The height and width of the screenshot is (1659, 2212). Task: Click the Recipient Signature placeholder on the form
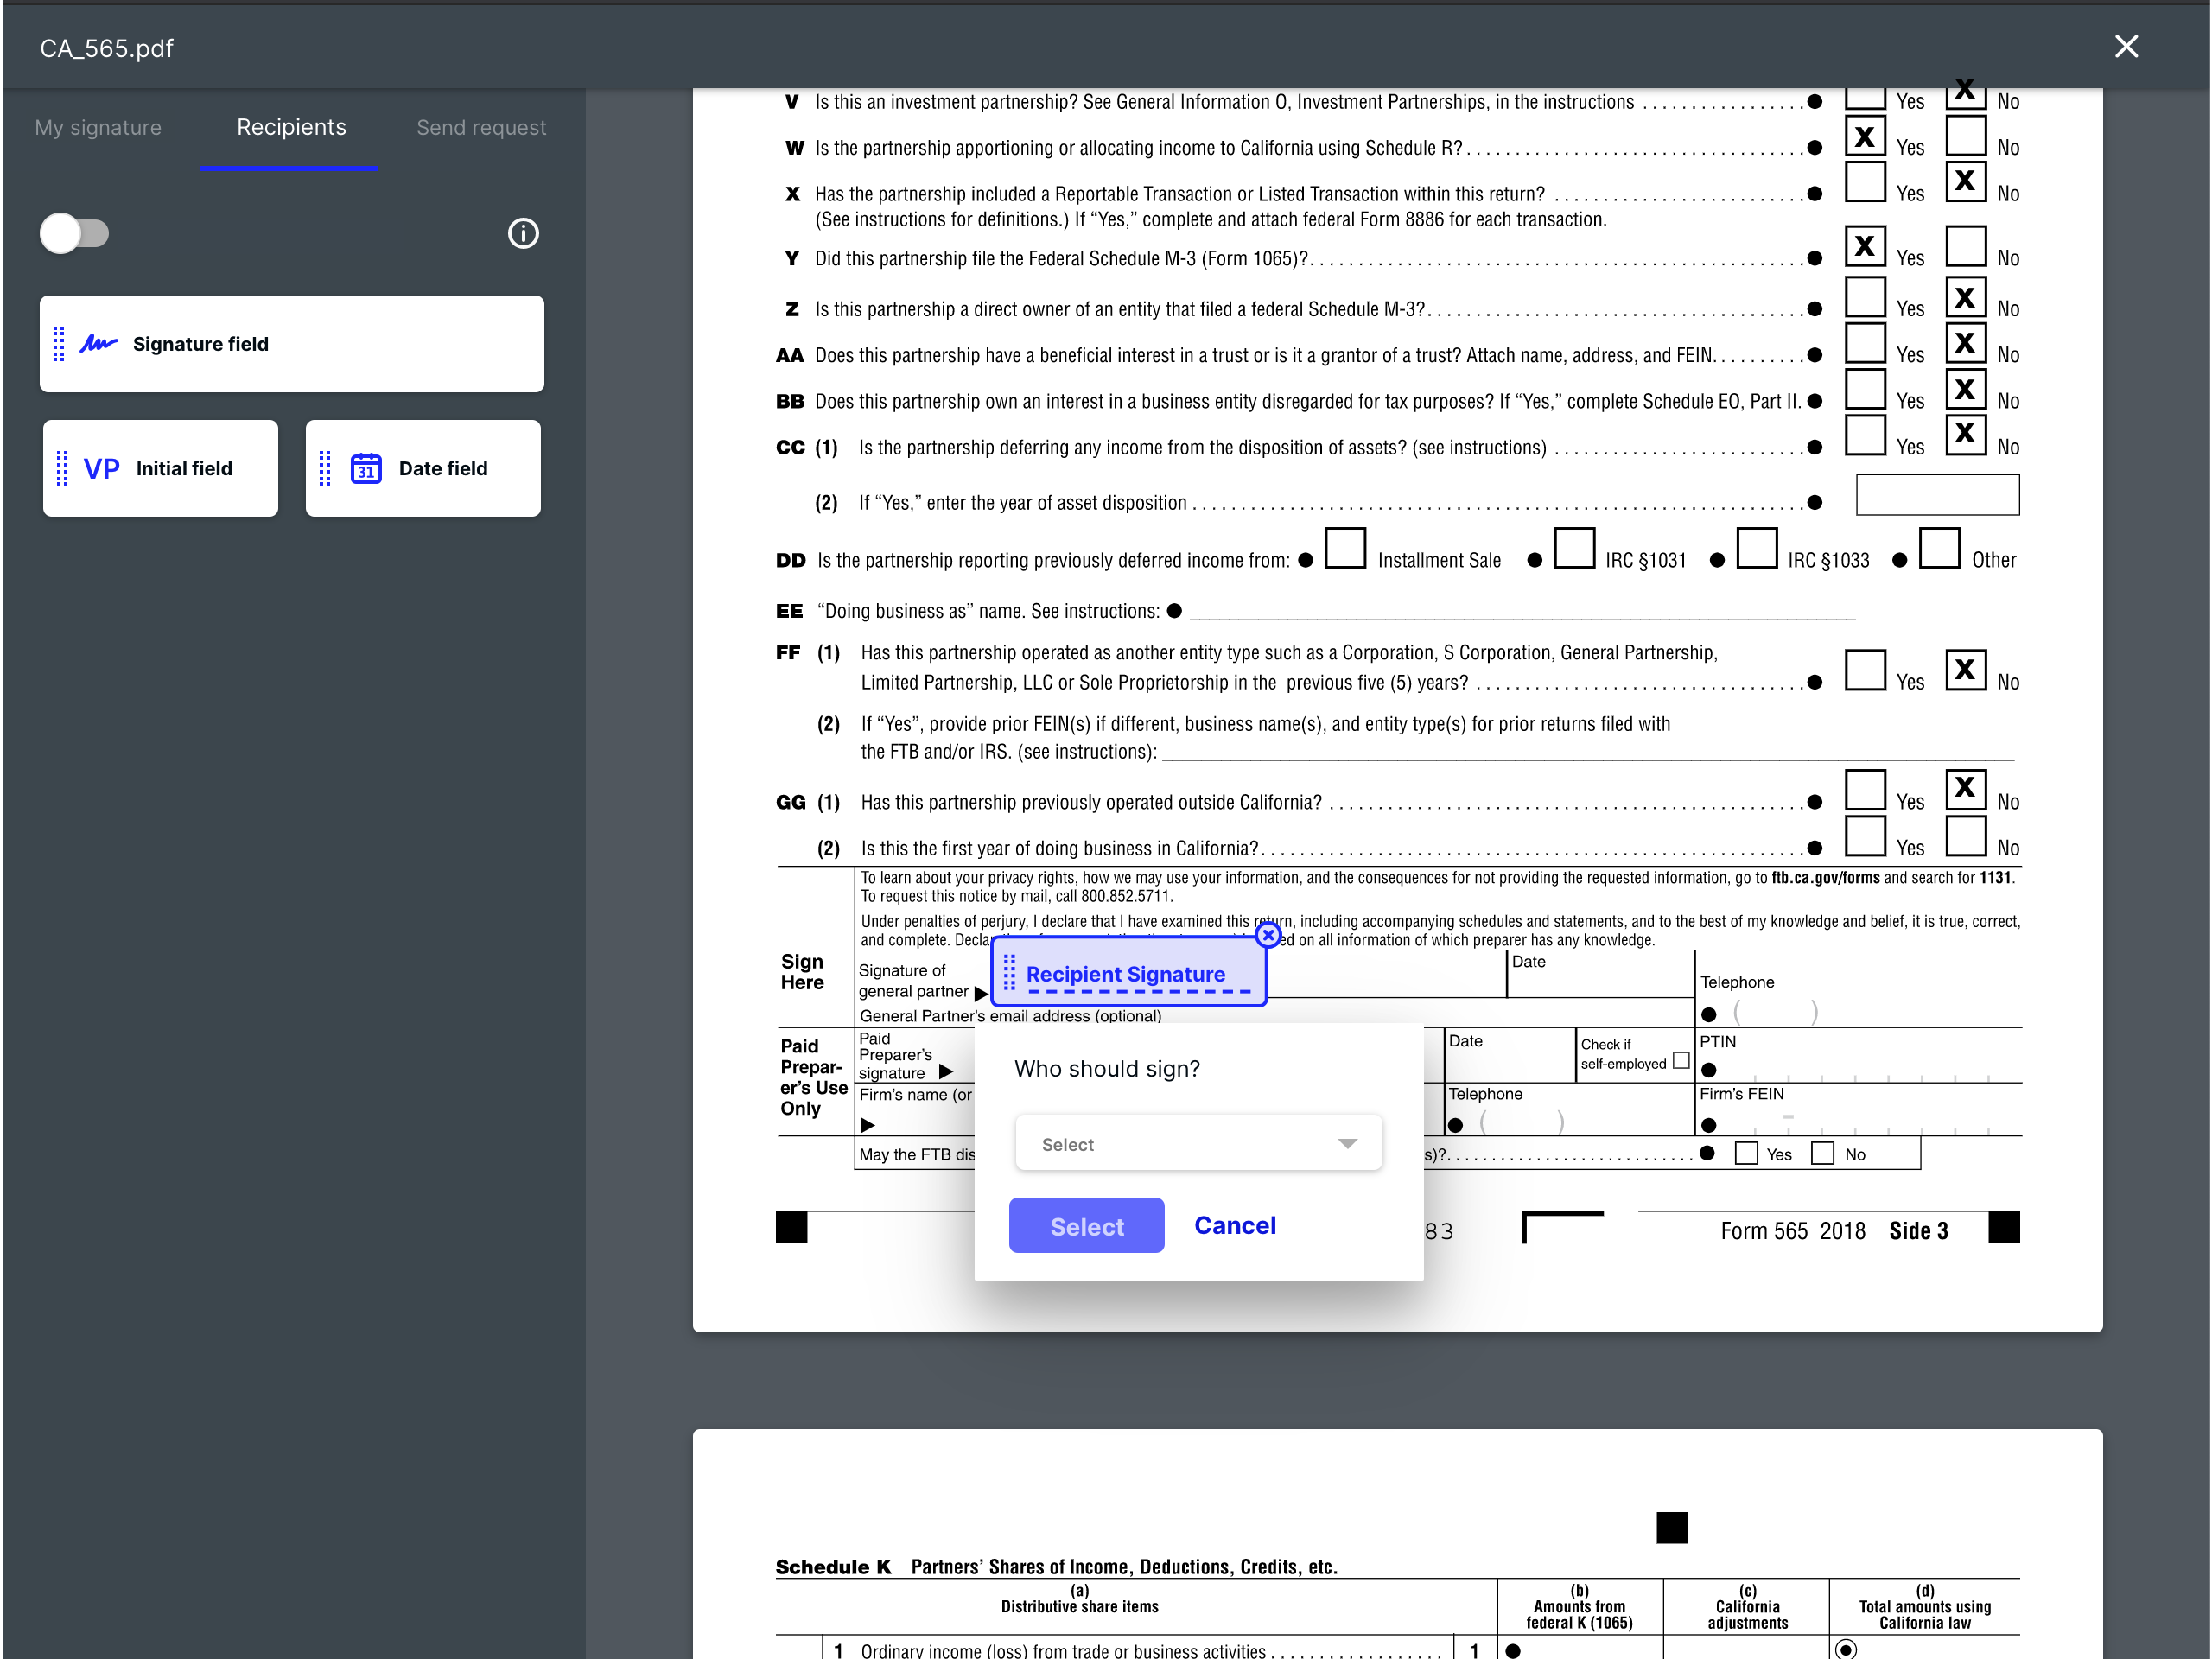point(1125,974)
